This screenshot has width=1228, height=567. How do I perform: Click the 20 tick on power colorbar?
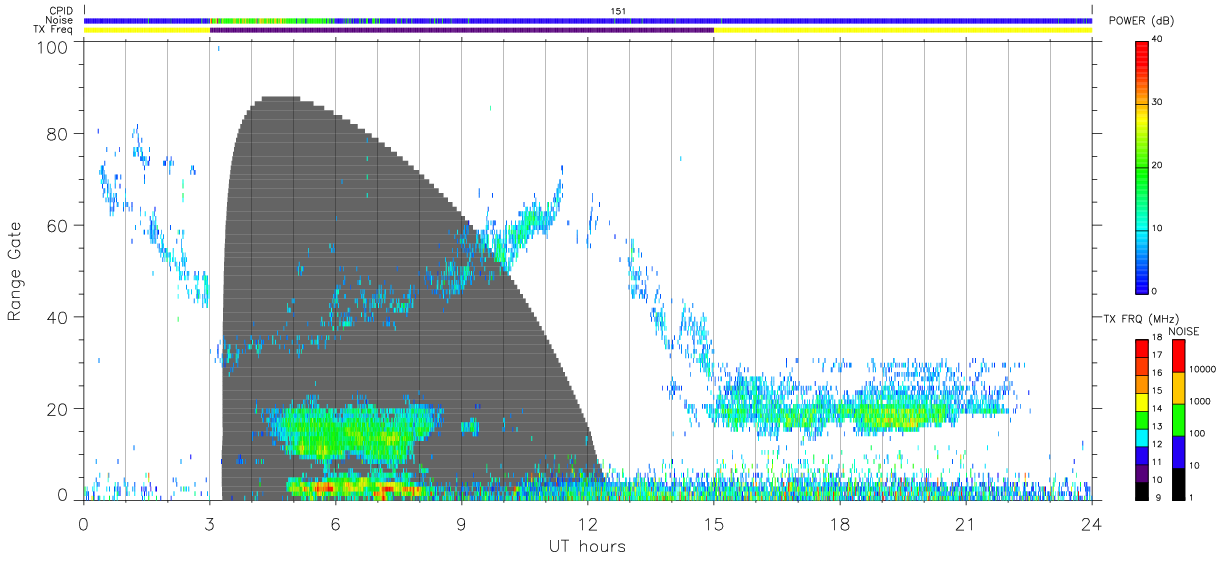(x=1158, y=165)
